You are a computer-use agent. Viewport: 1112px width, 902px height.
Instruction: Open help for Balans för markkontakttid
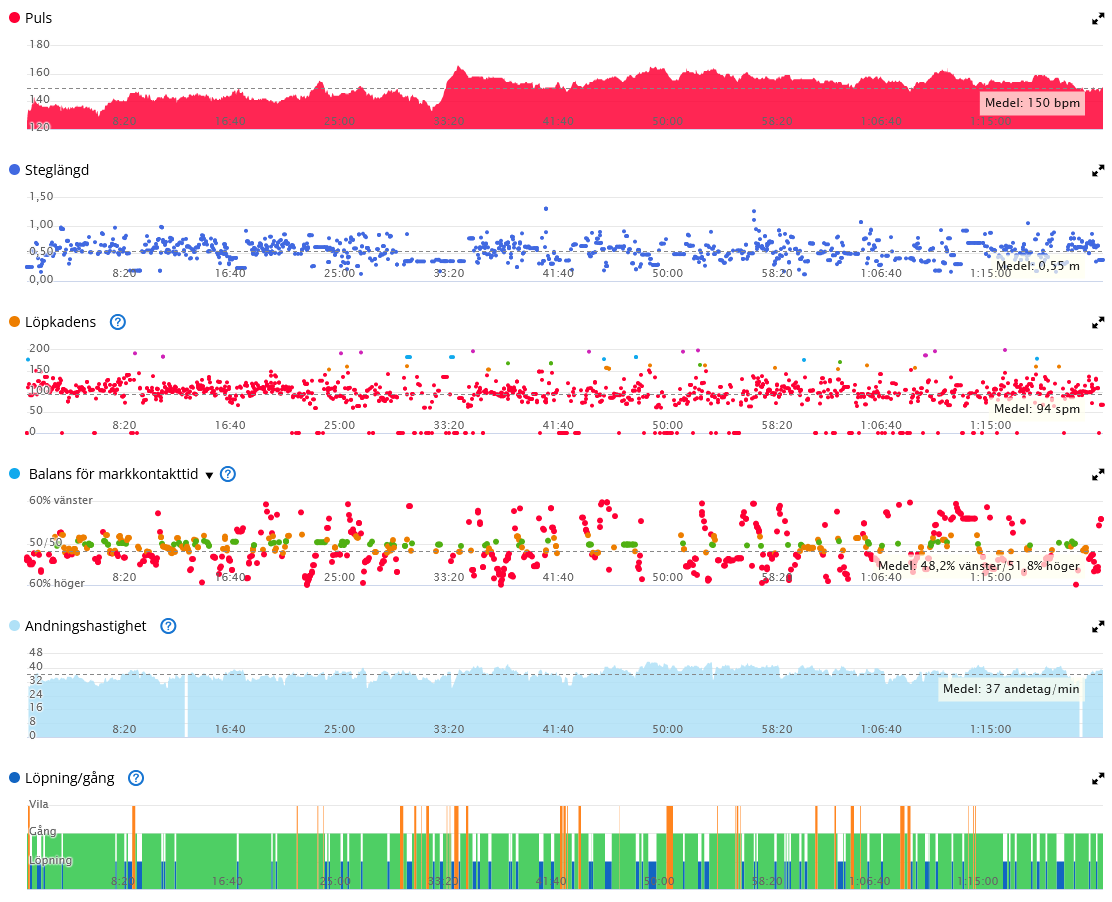pos(228,474)
